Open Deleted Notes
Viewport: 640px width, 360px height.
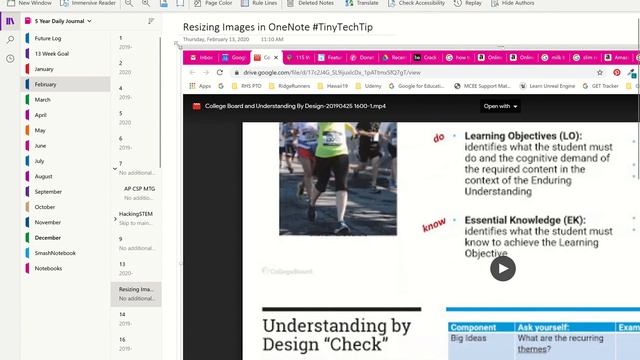[310, 3]
